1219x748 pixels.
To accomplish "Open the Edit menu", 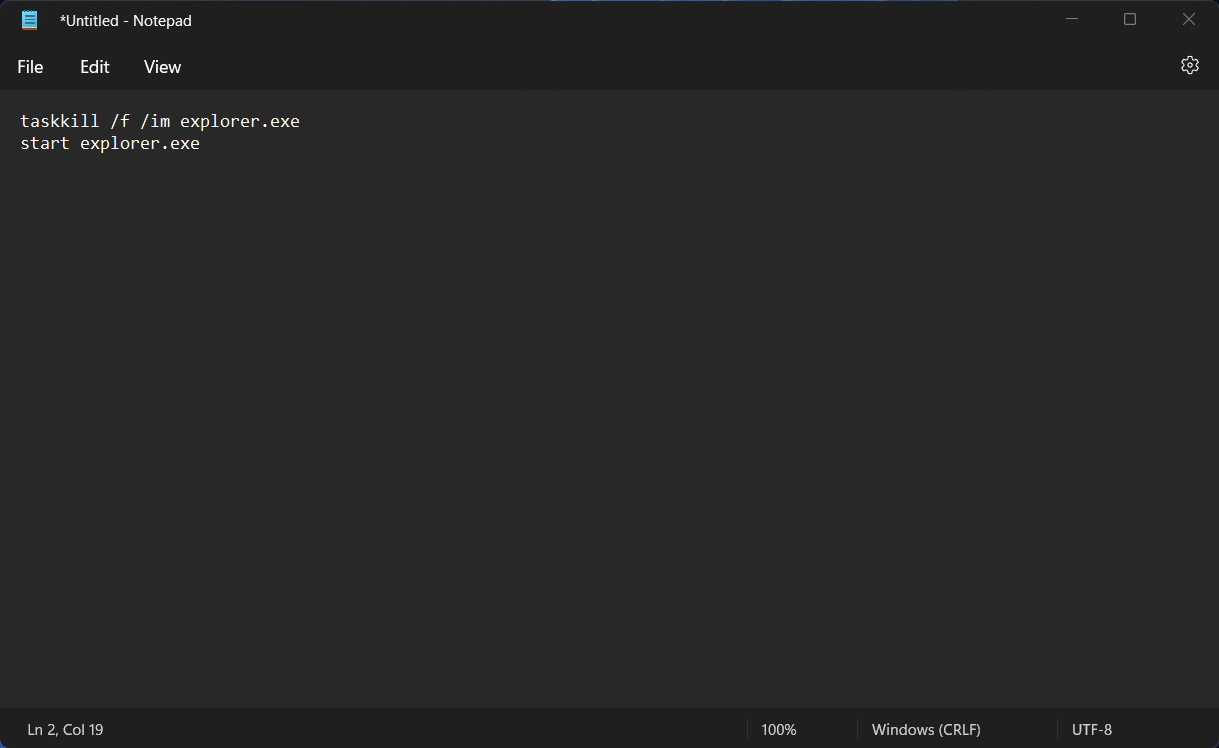I will 95,67.
